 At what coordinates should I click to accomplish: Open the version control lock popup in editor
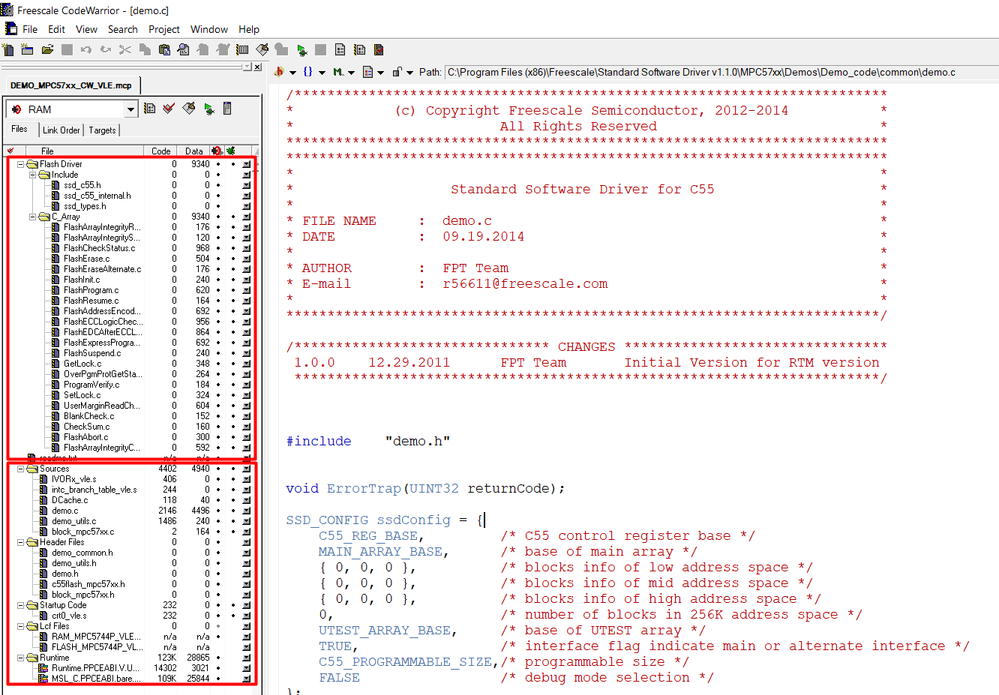[x=402, y=72]
